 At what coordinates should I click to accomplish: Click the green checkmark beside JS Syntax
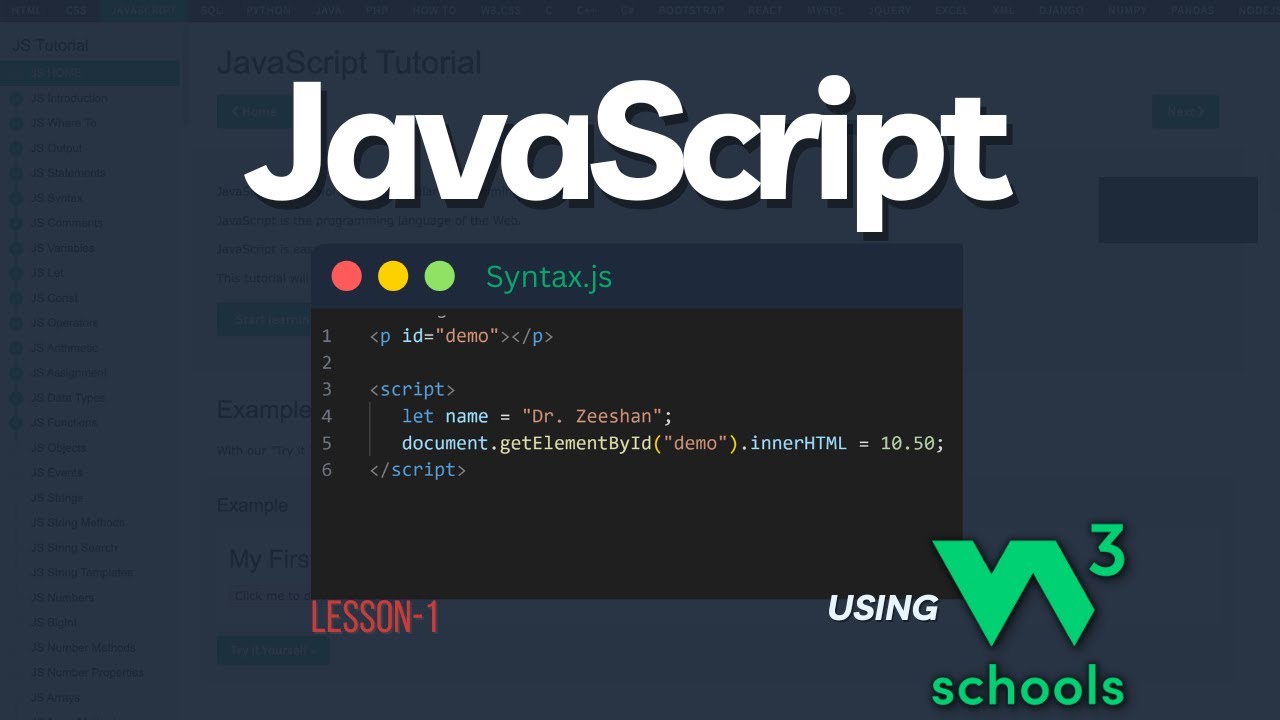16,199
